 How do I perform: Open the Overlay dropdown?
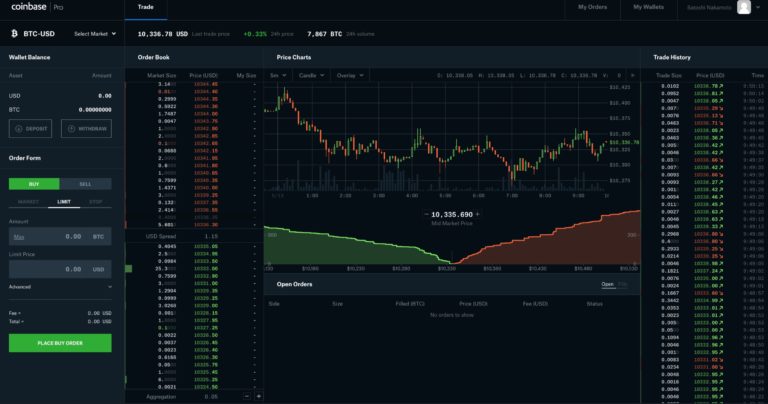(350, 75)
